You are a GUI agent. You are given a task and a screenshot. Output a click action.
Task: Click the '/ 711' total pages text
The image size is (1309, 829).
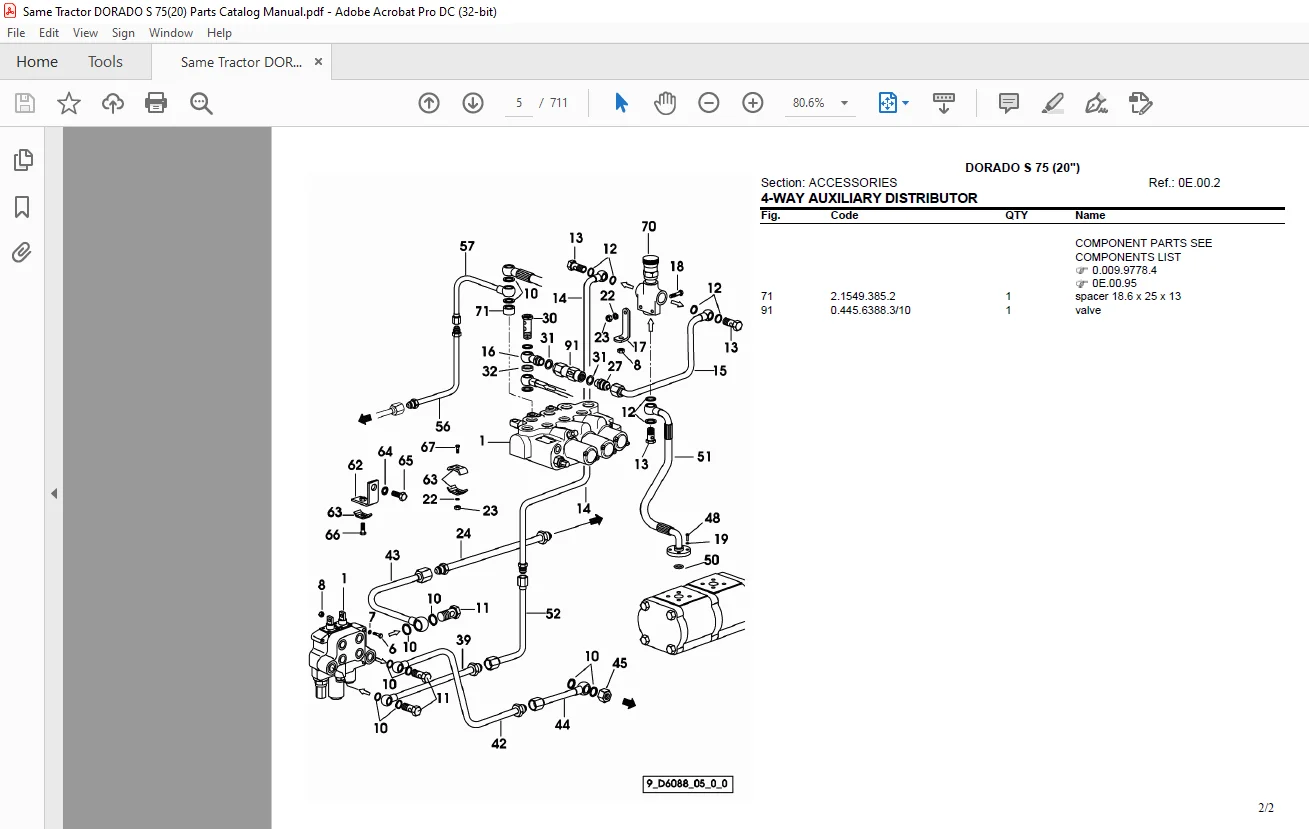tap(553, 103)
